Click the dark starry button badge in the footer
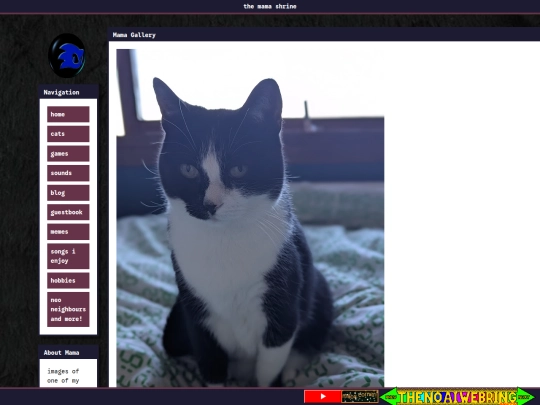Image resolution: width=540 pixels, height=405 pixels. [x=360, y=396]
